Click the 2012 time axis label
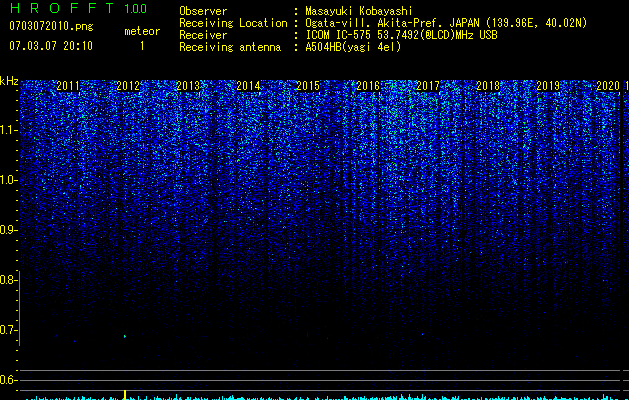 (128, 85)
